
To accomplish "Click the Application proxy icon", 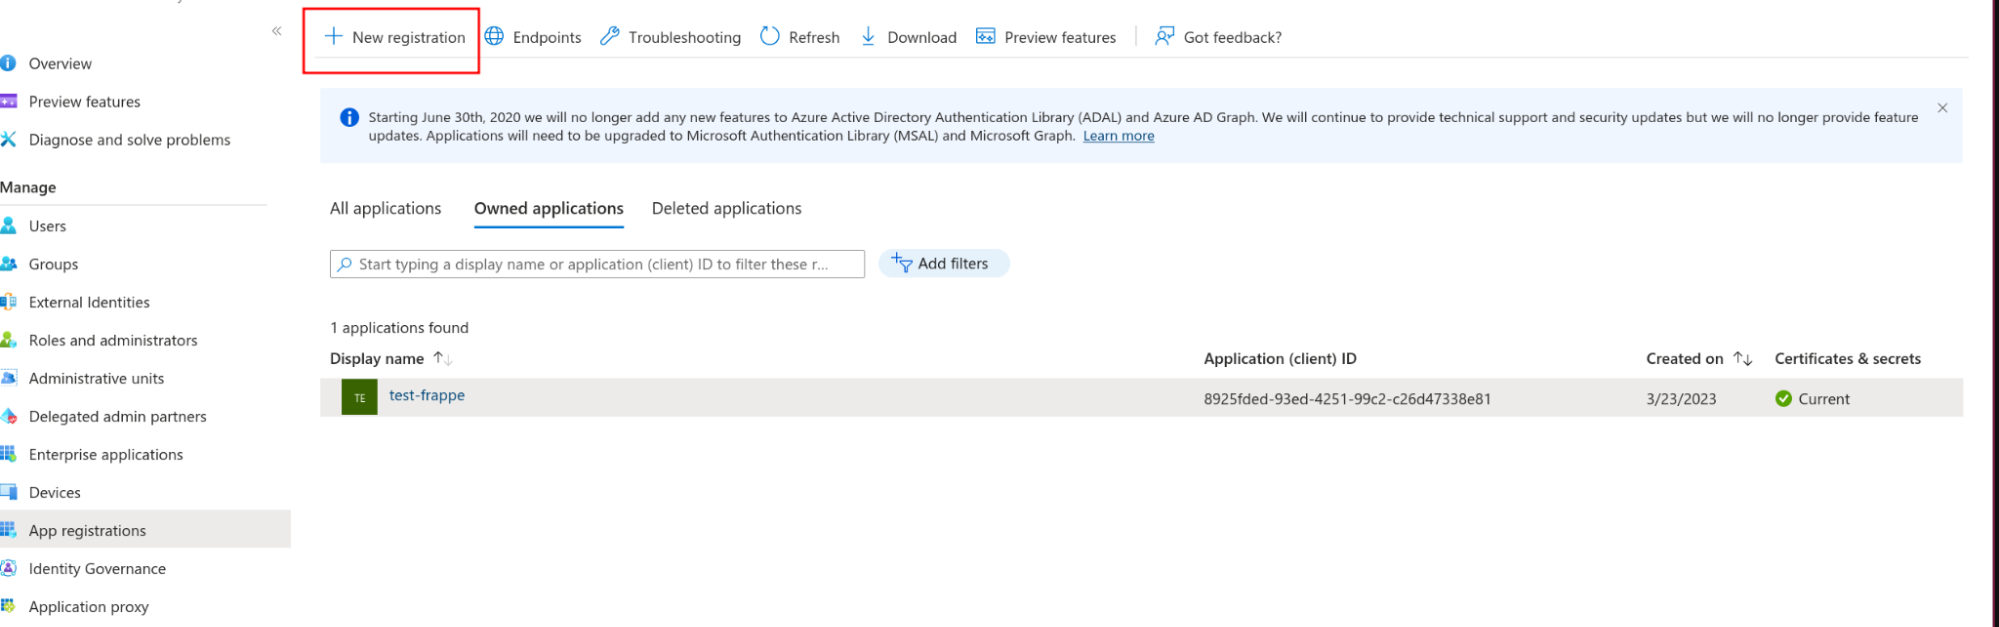I will (8, 606).
